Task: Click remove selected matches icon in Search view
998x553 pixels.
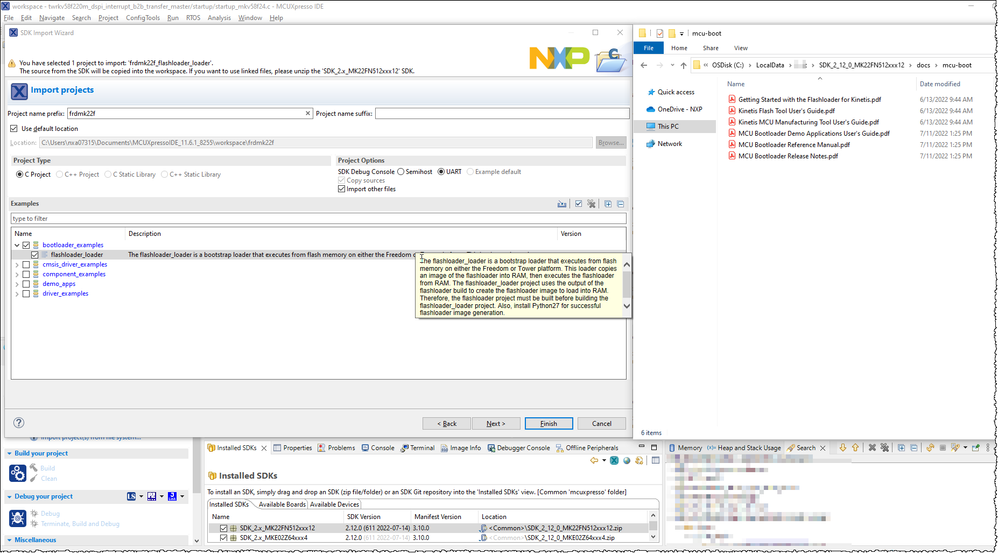Action: pyautogui.click(x=872, y=448)
